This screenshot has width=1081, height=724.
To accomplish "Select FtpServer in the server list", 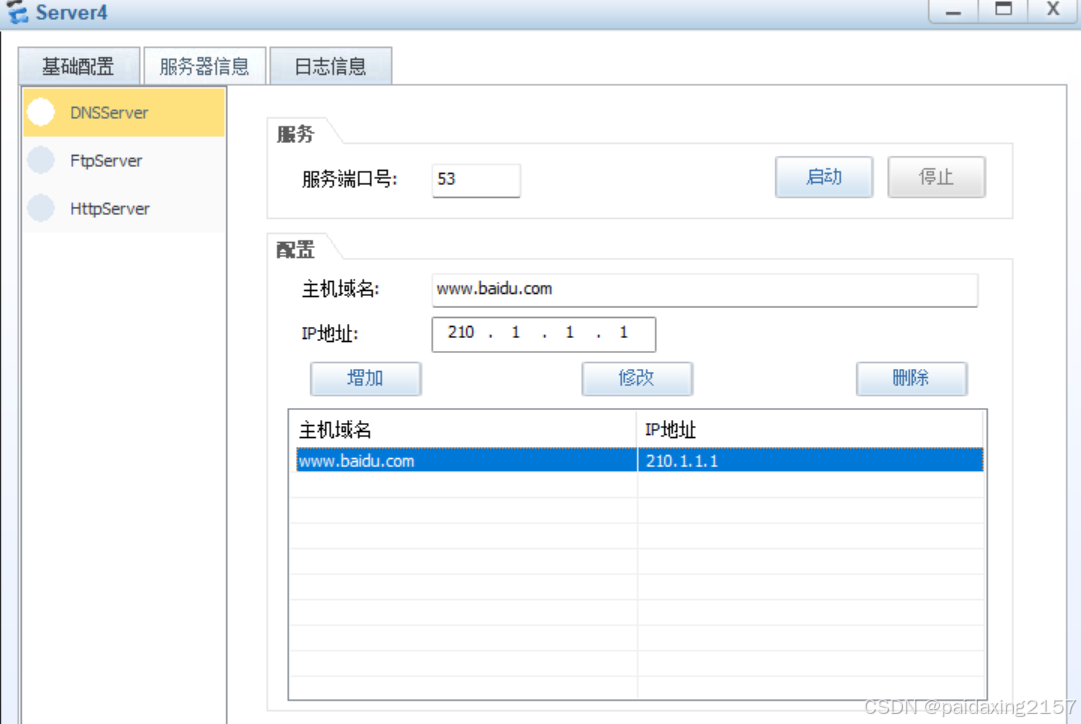I will [125, 161].
